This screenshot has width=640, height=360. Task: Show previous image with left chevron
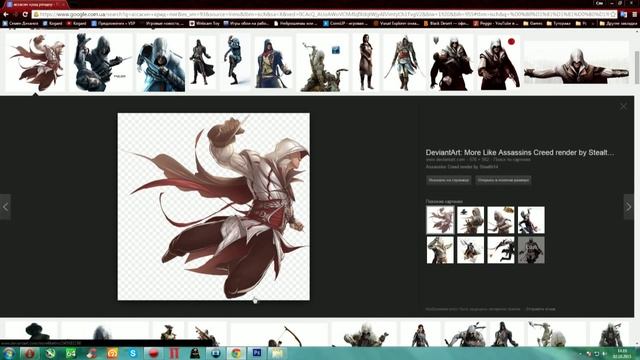pyautogui.click(x=5, y=207)
